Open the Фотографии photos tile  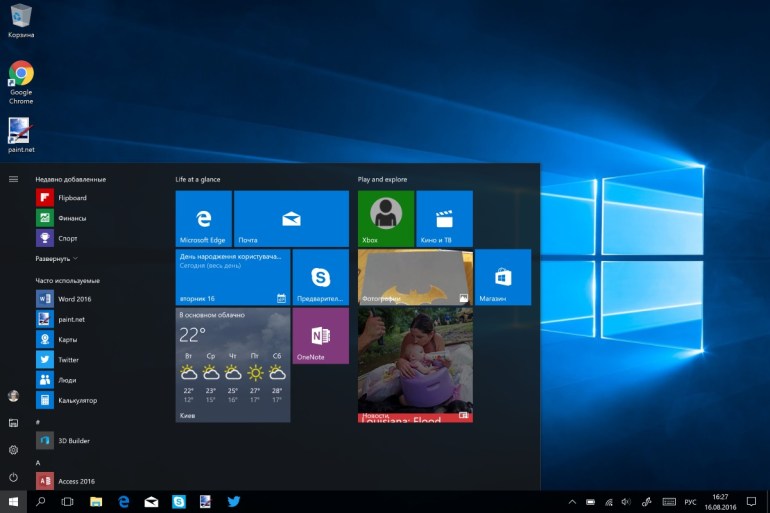[x=415, y=277]
